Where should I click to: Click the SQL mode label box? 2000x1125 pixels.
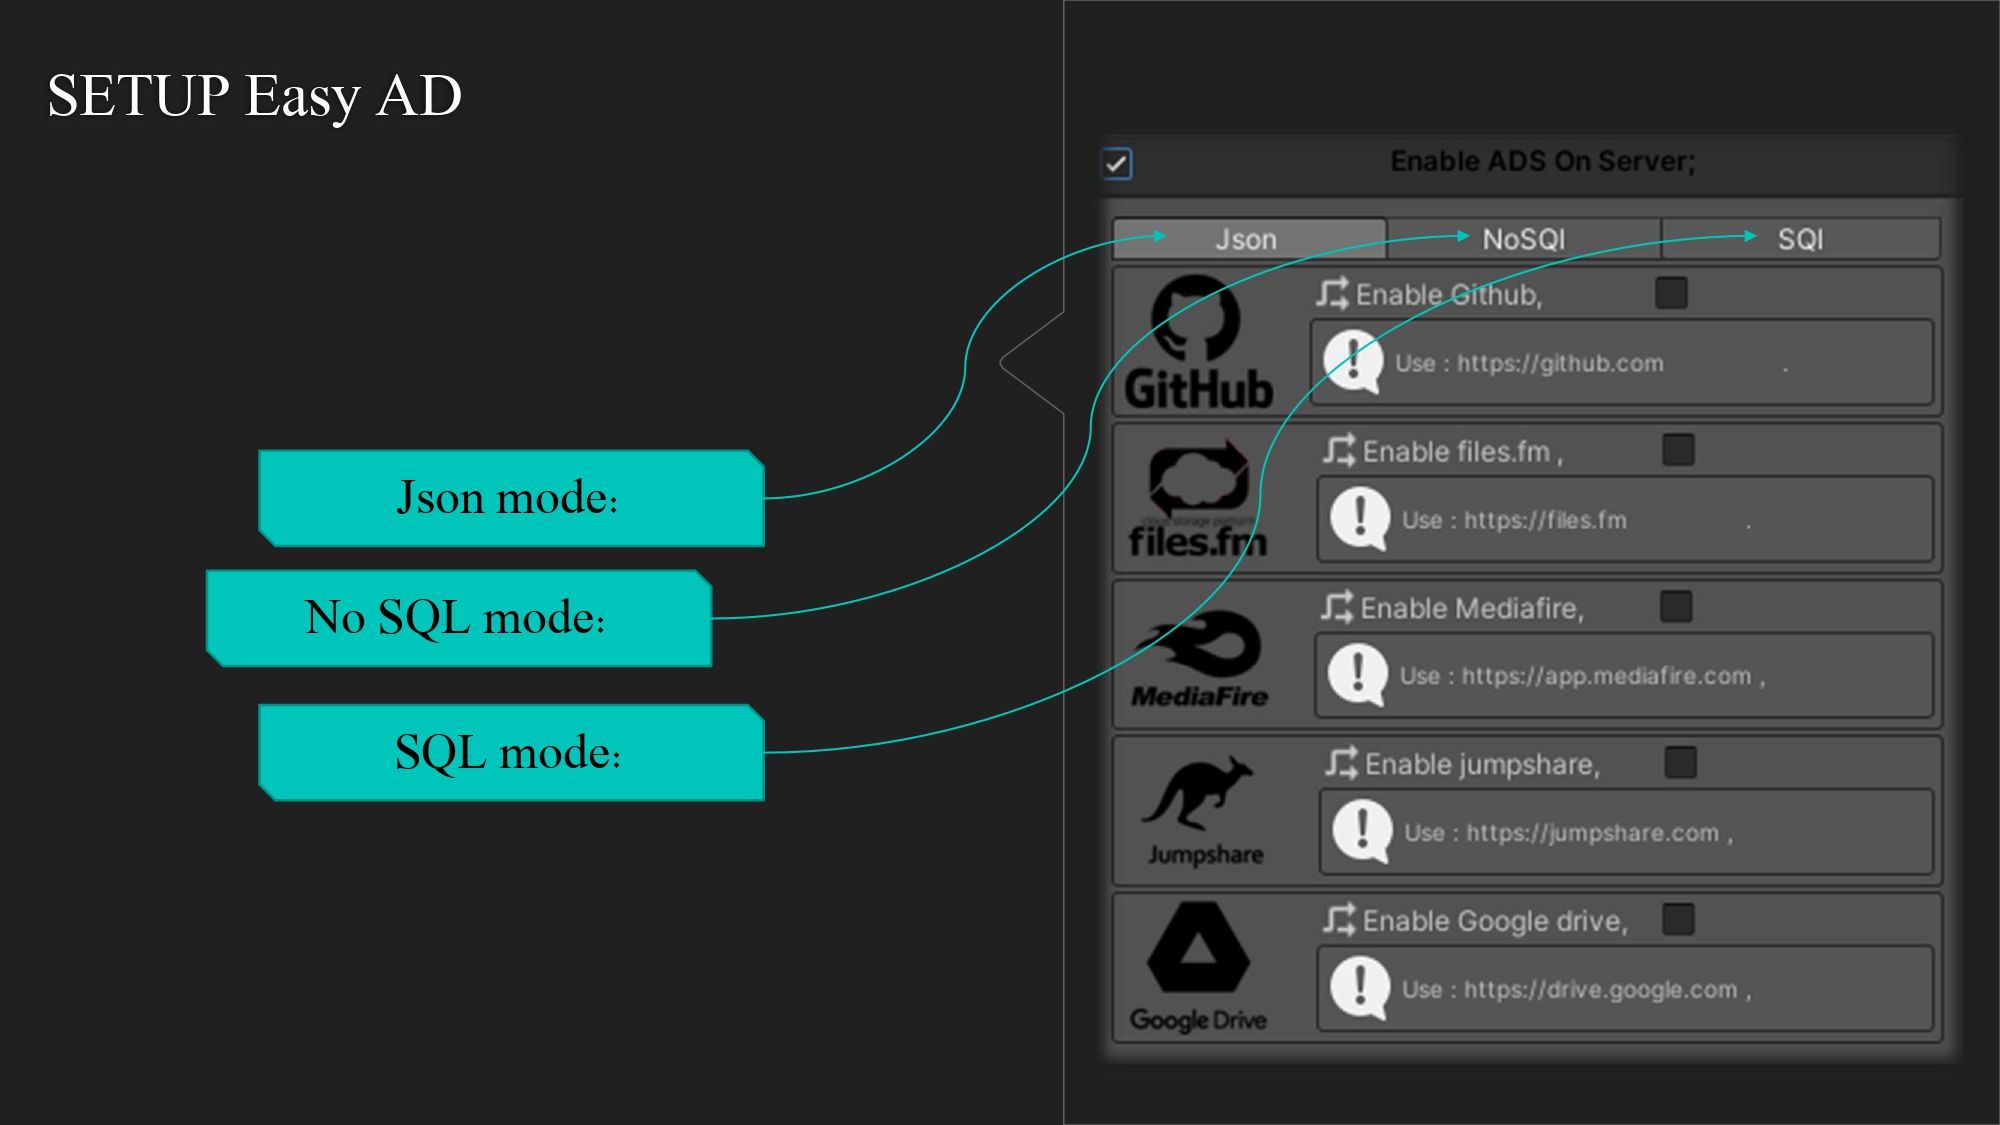point(511,752)
